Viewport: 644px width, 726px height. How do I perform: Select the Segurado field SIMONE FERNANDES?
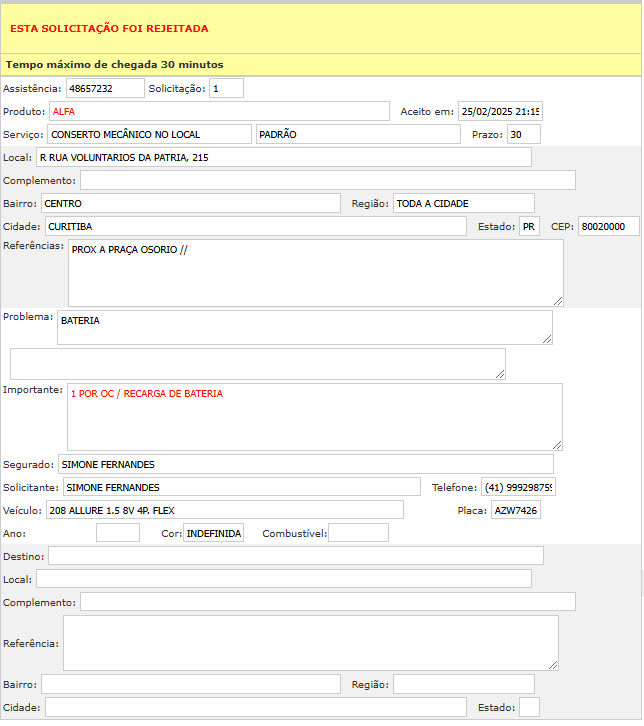click(x=305, y=464)
